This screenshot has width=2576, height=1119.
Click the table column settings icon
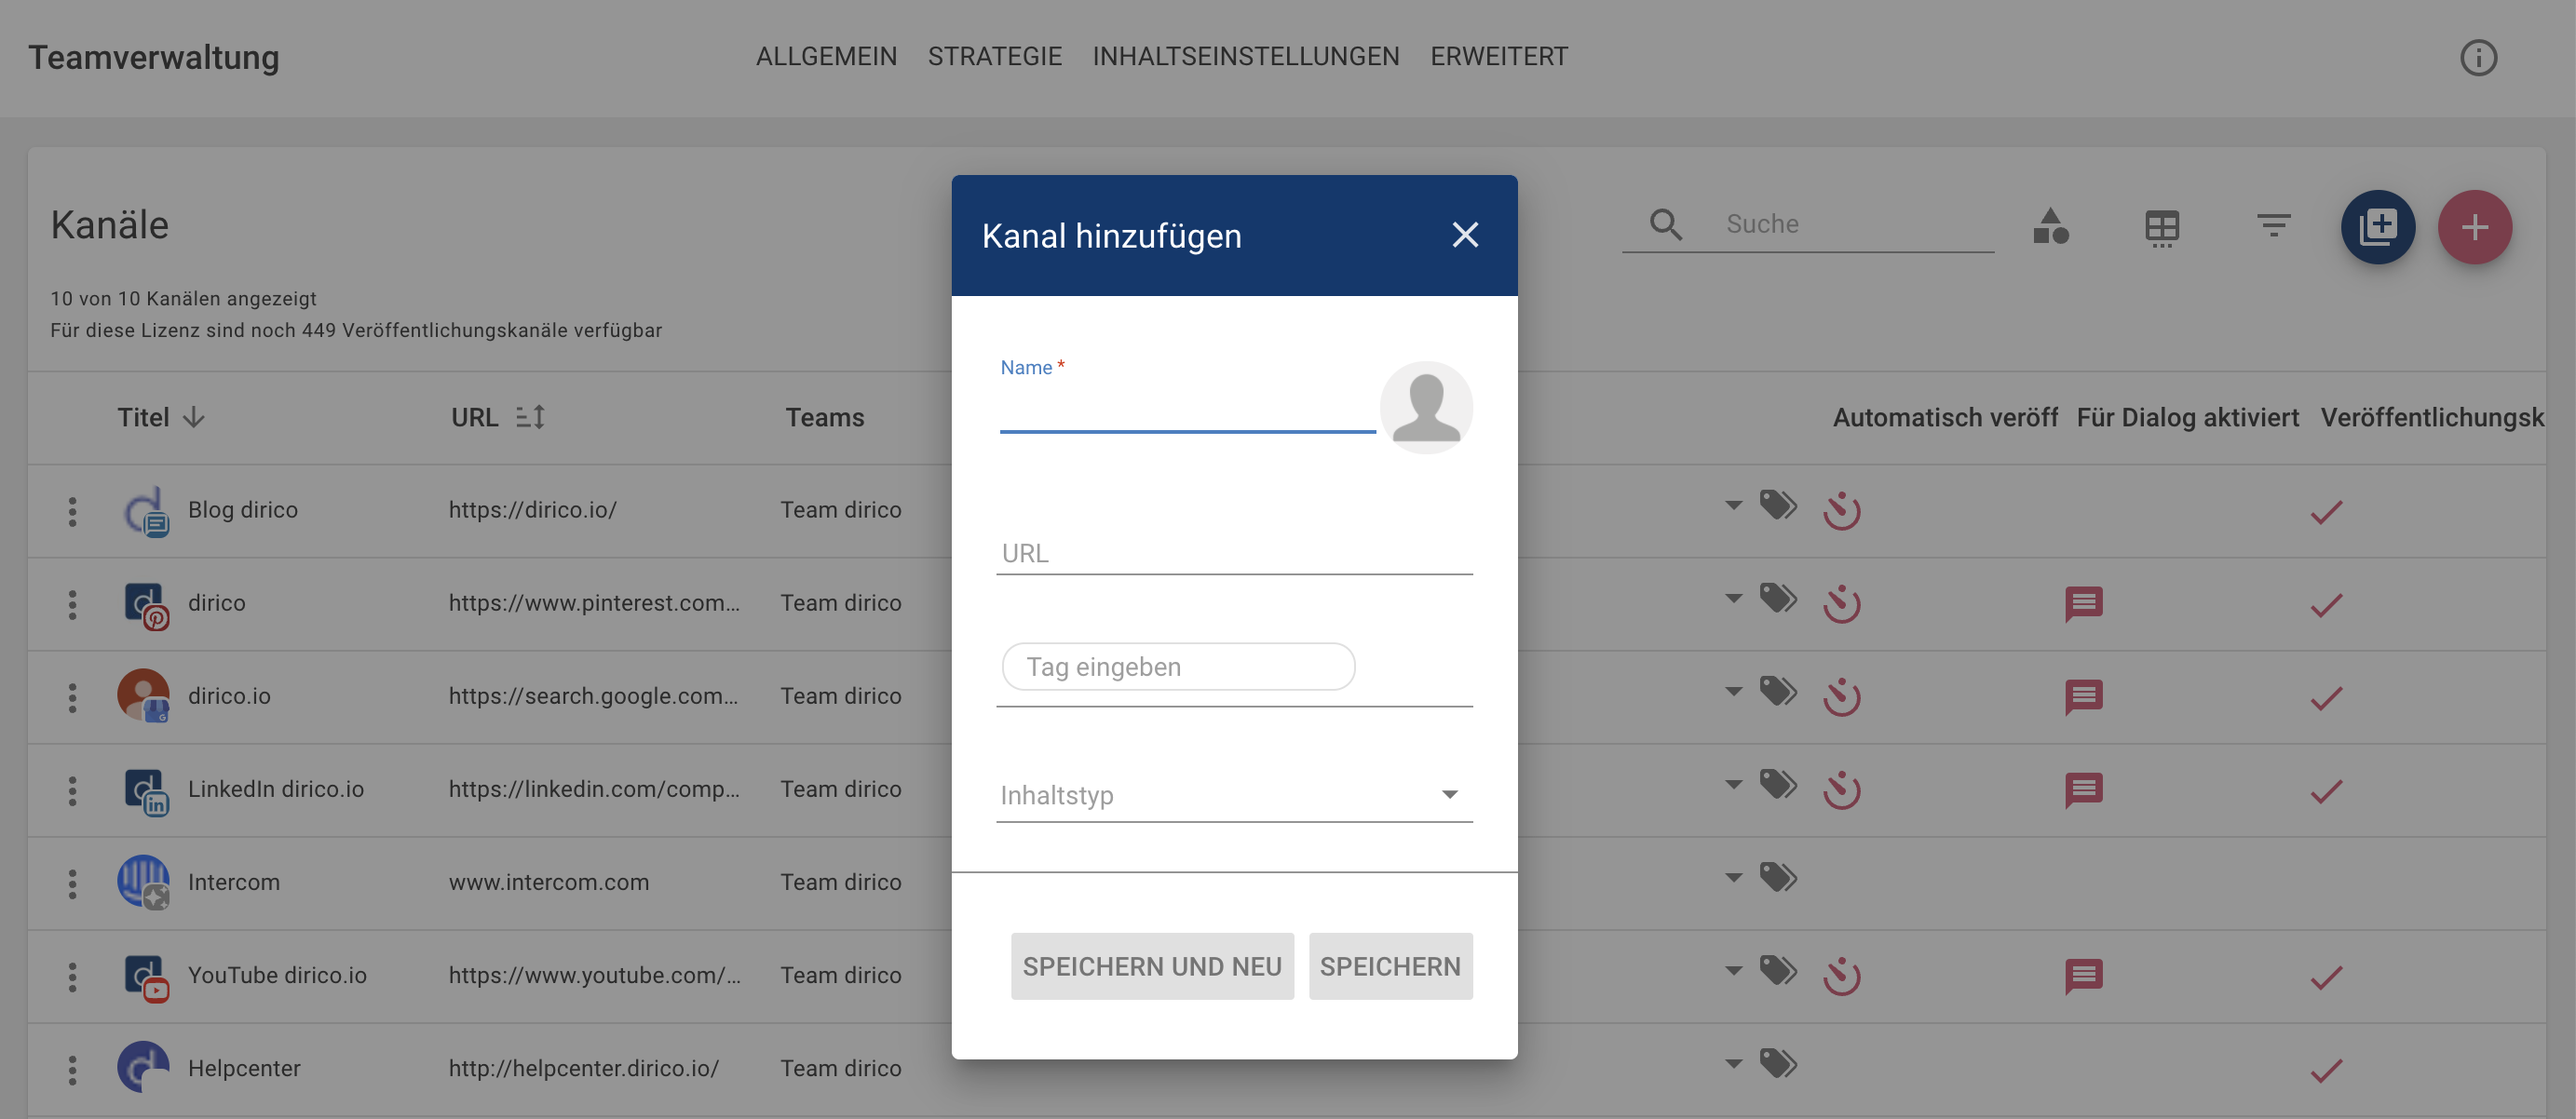(2161, 228)
